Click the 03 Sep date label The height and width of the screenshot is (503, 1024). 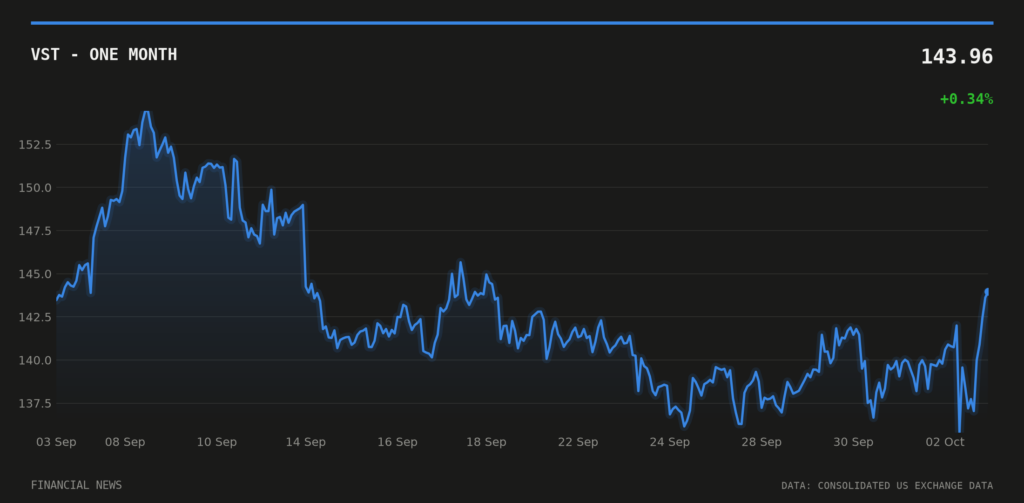coord(56,442)
